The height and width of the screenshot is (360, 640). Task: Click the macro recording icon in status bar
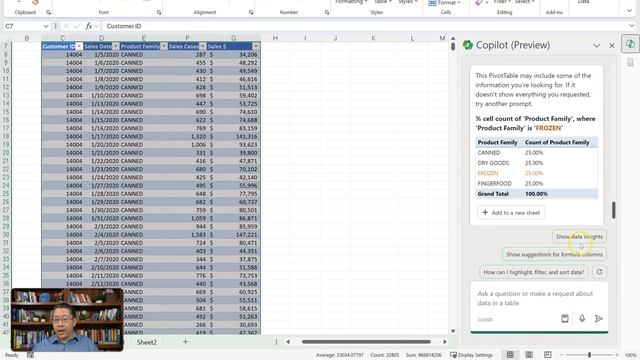[30, 355]
